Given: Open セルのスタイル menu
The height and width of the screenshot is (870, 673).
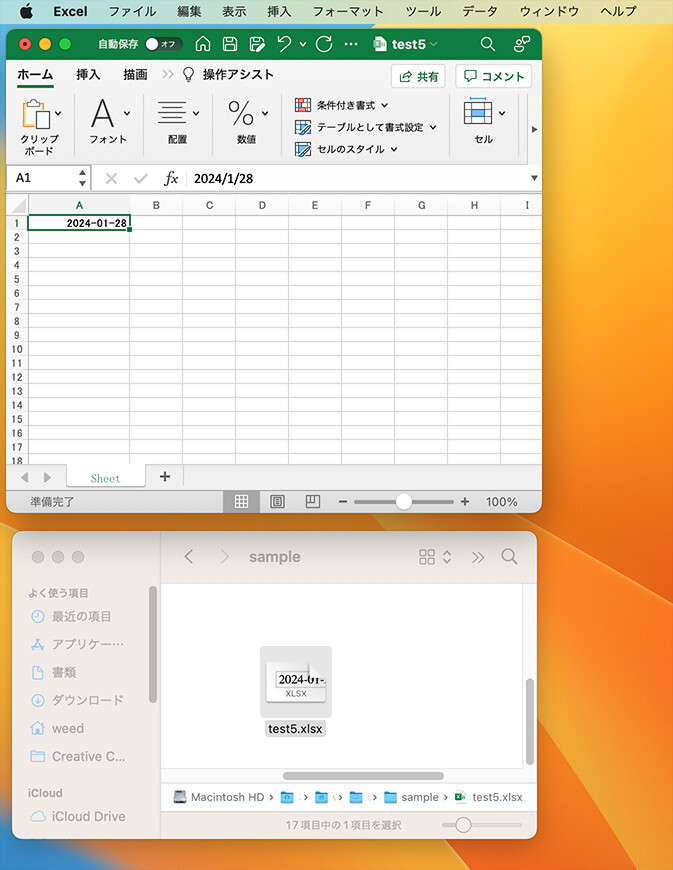Looking at the screenshot, I should [x=346, y=149].
